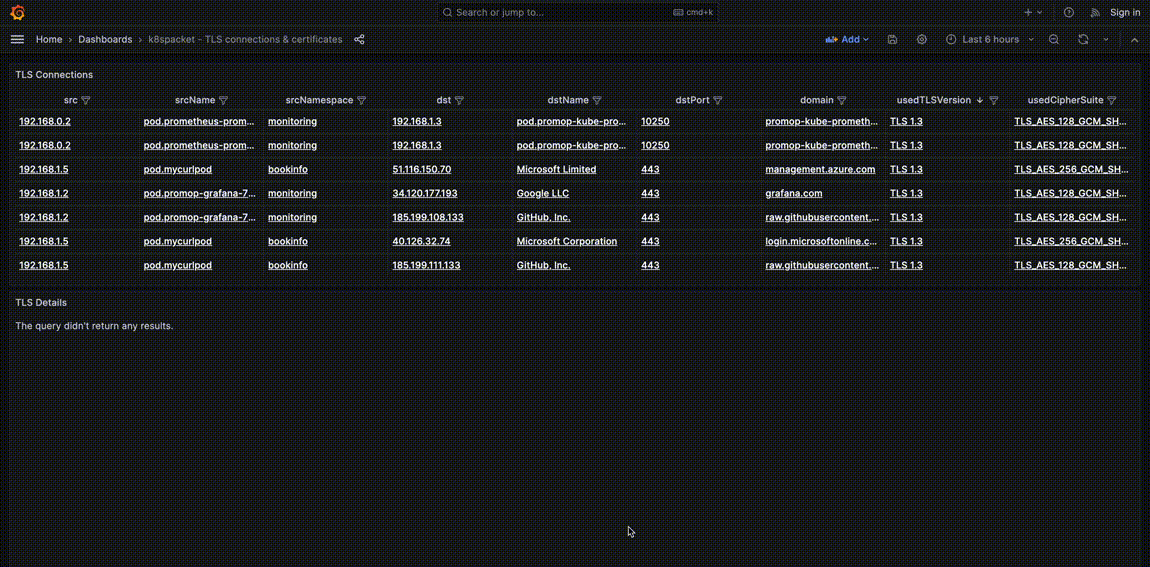This screenshot has height=567, width=1150.
Task: Click login.microsoftonline domain link
Action: point(821,241)
